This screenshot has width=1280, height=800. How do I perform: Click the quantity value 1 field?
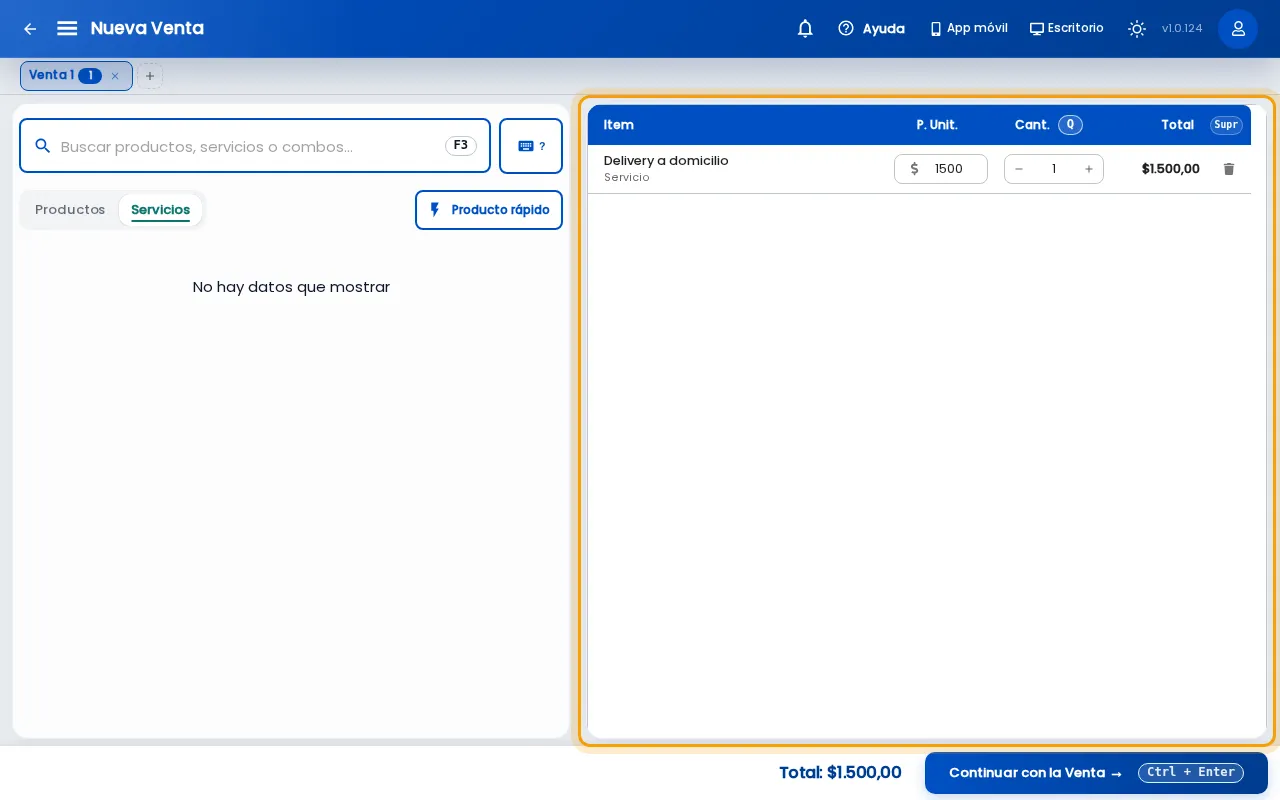click(x=1054, y=169)
